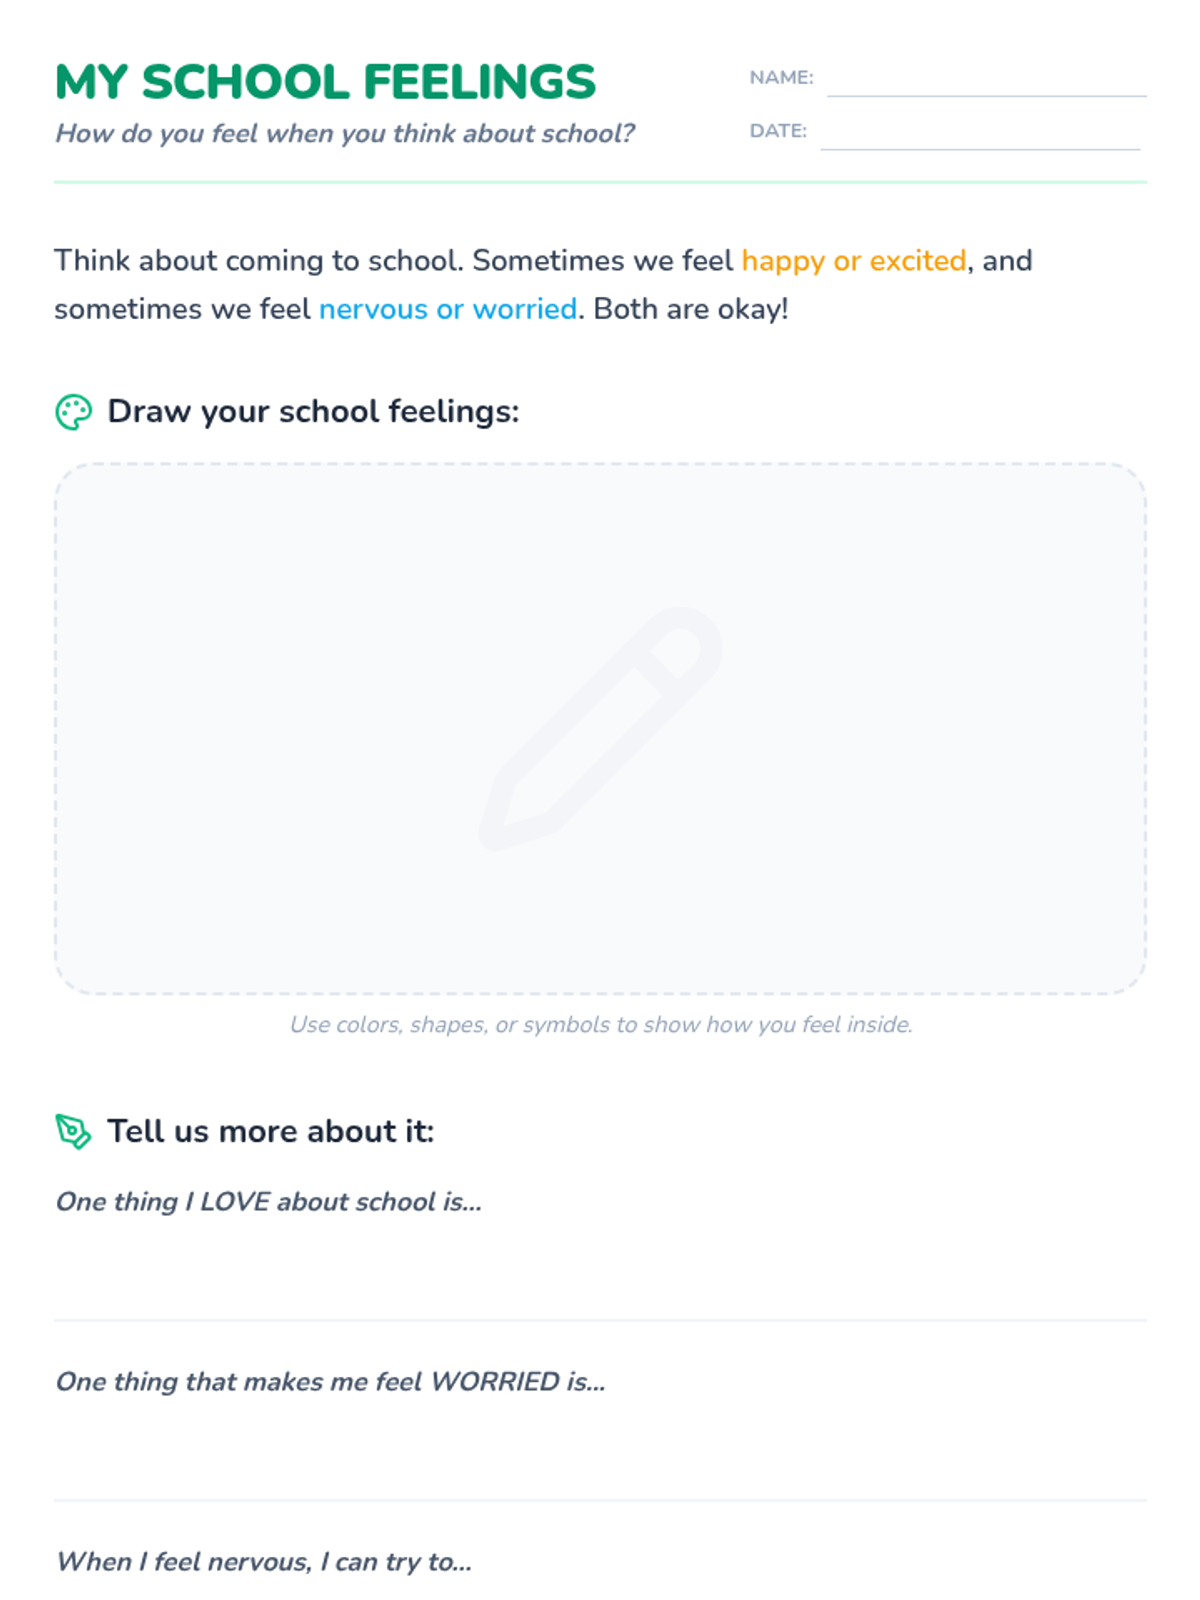This screenshot has height=1600, width=1200.
Task: Click the "DATE:" label
Action: coord(778,131)
